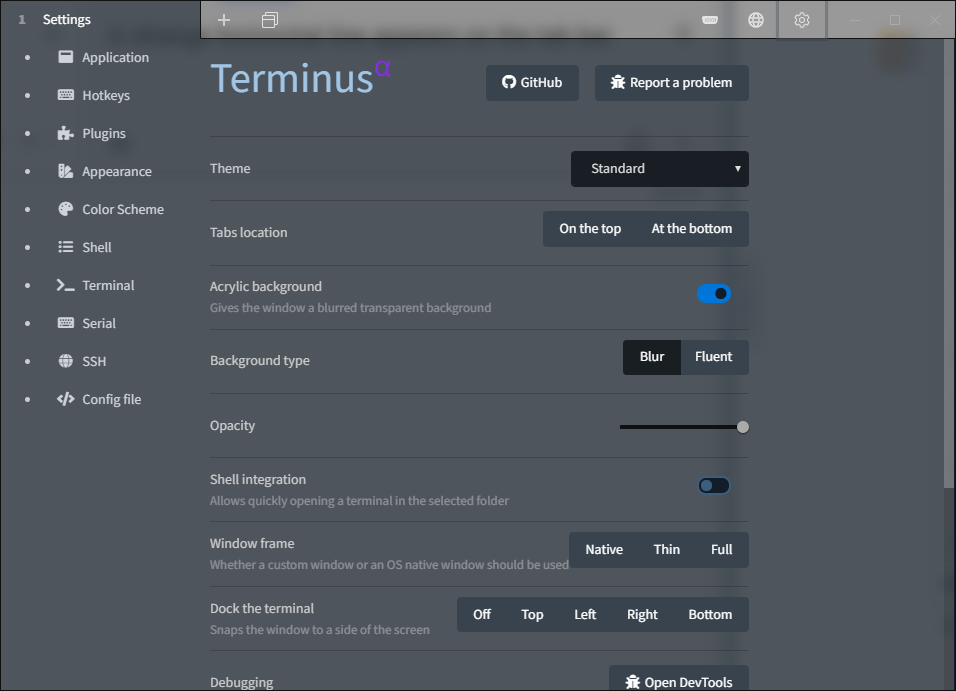Click the Config file label in sidebar
The width and height of the screenshot is (956, 691).
[112, 399]
